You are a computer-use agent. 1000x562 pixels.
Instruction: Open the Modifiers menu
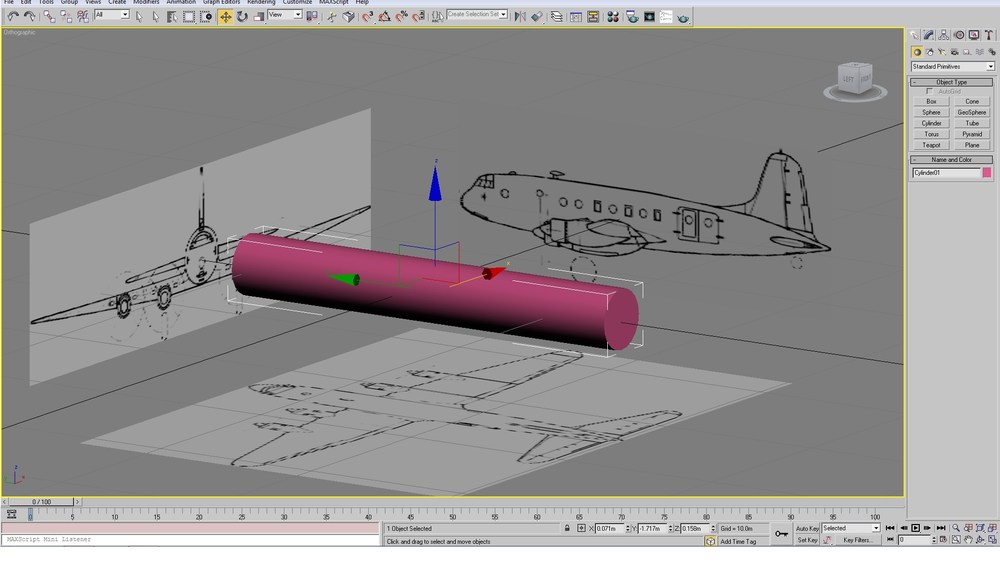click(x=146, y=3)
